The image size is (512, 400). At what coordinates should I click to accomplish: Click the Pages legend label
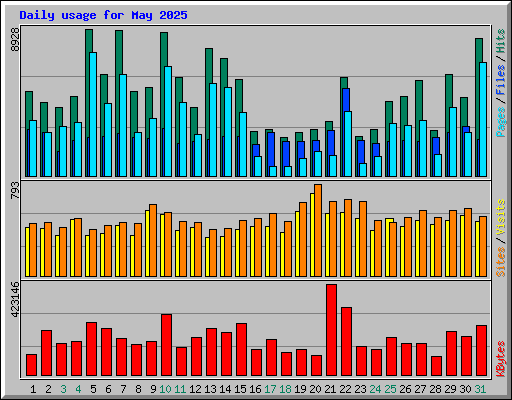501,122
